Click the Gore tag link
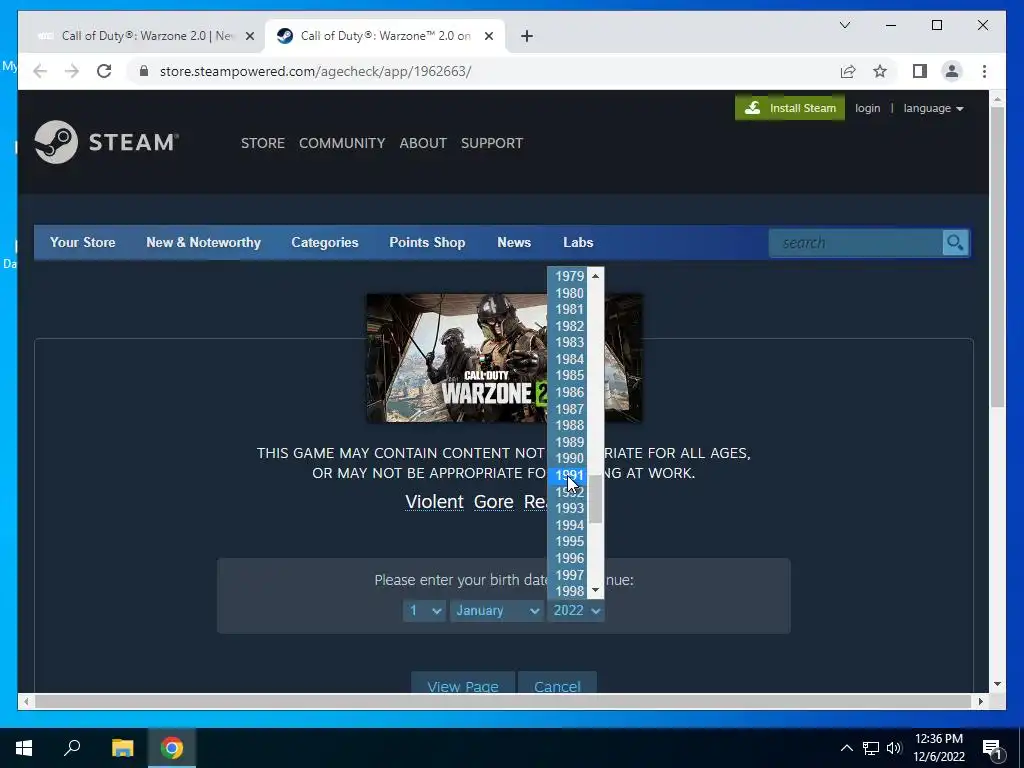Viewport: 1024px width, 768px height. tap(494, 502)
